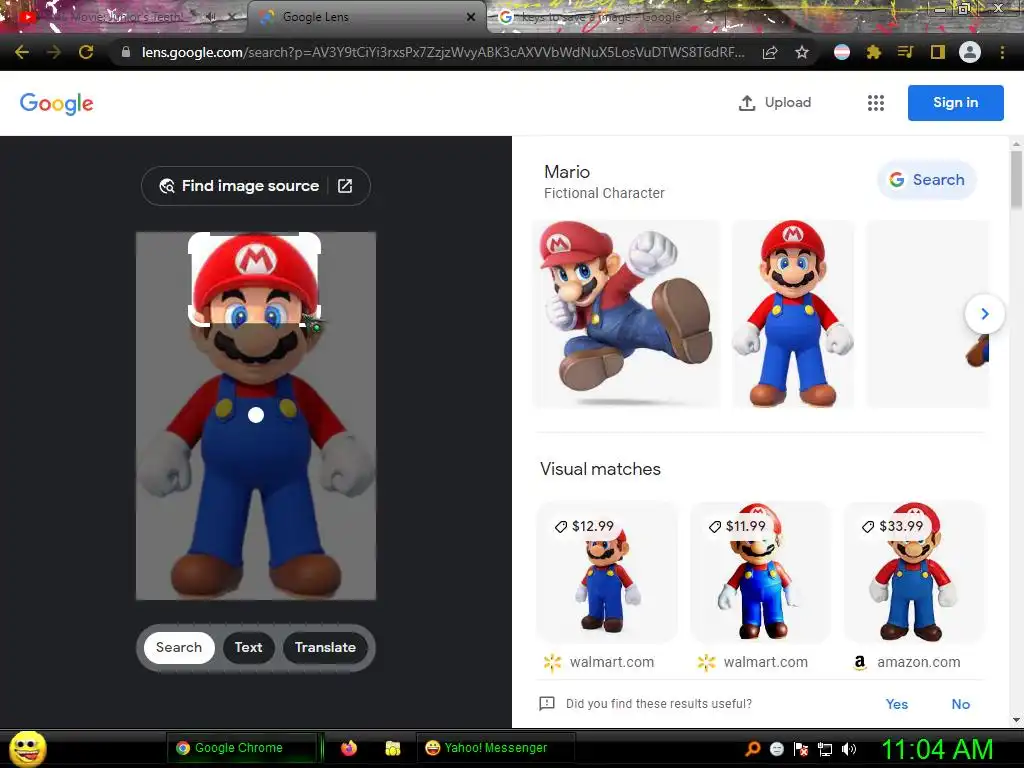Answer Yes to results useful question
The height and width of the screenshot is (768, 1024).
(x=897, y=704)
